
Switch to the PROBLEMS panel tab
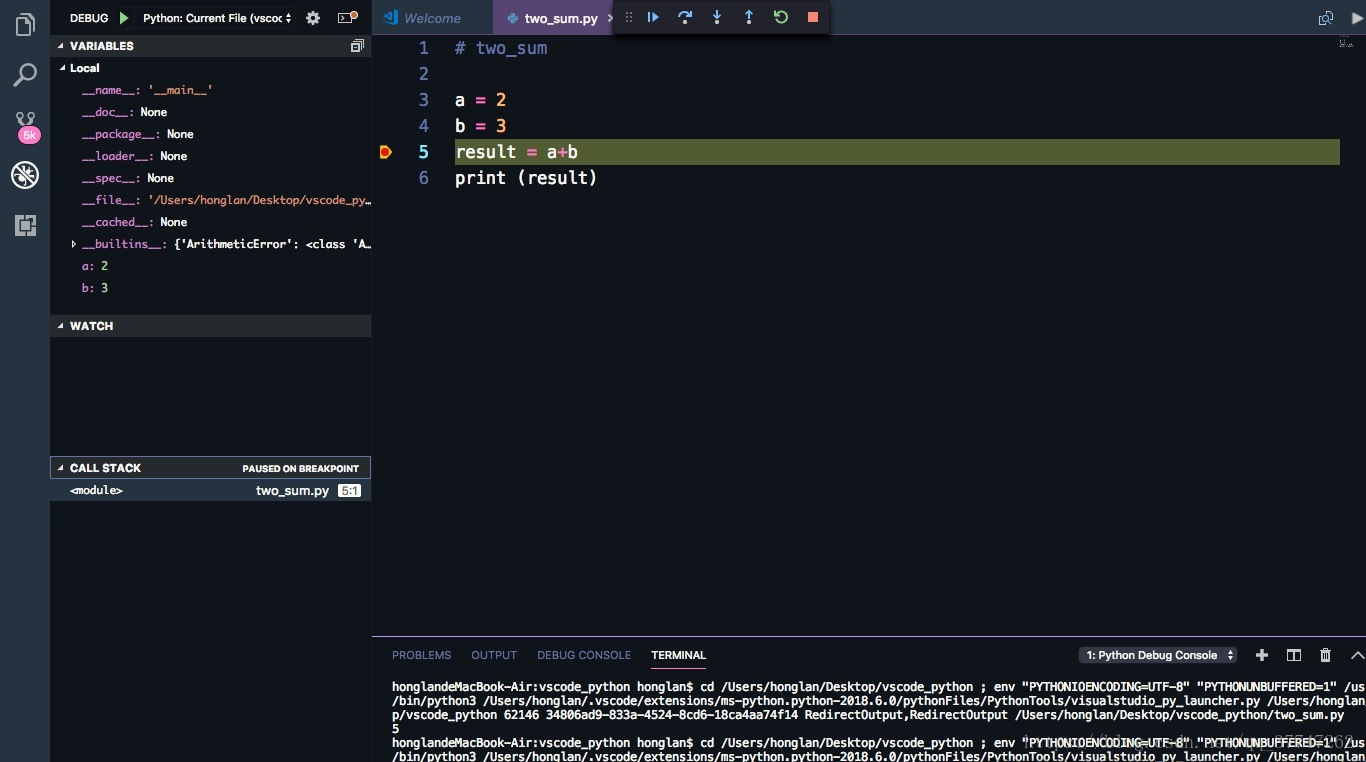tap(421, 655)
